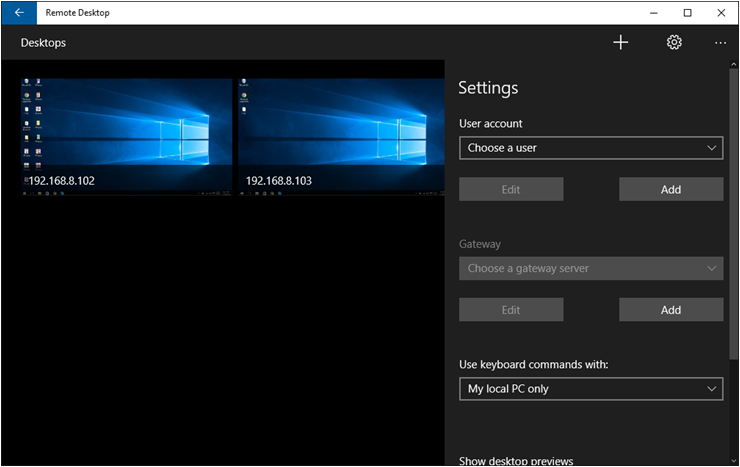740x467 pixels.
Task: Click Edit button under Gateway
Action: point(511,310)
